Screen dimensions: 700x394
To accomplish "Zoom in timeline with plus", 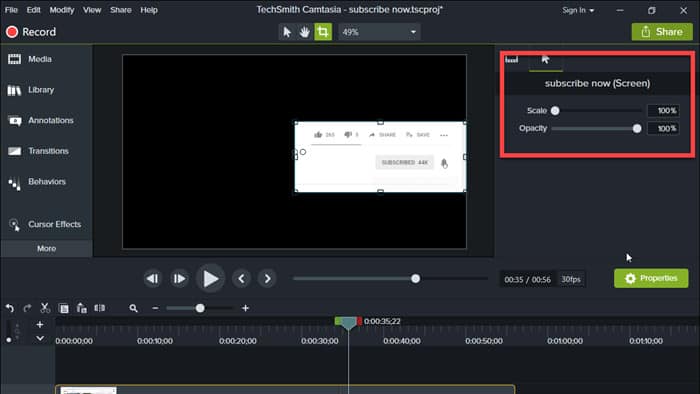I will (x=245, y=308).
